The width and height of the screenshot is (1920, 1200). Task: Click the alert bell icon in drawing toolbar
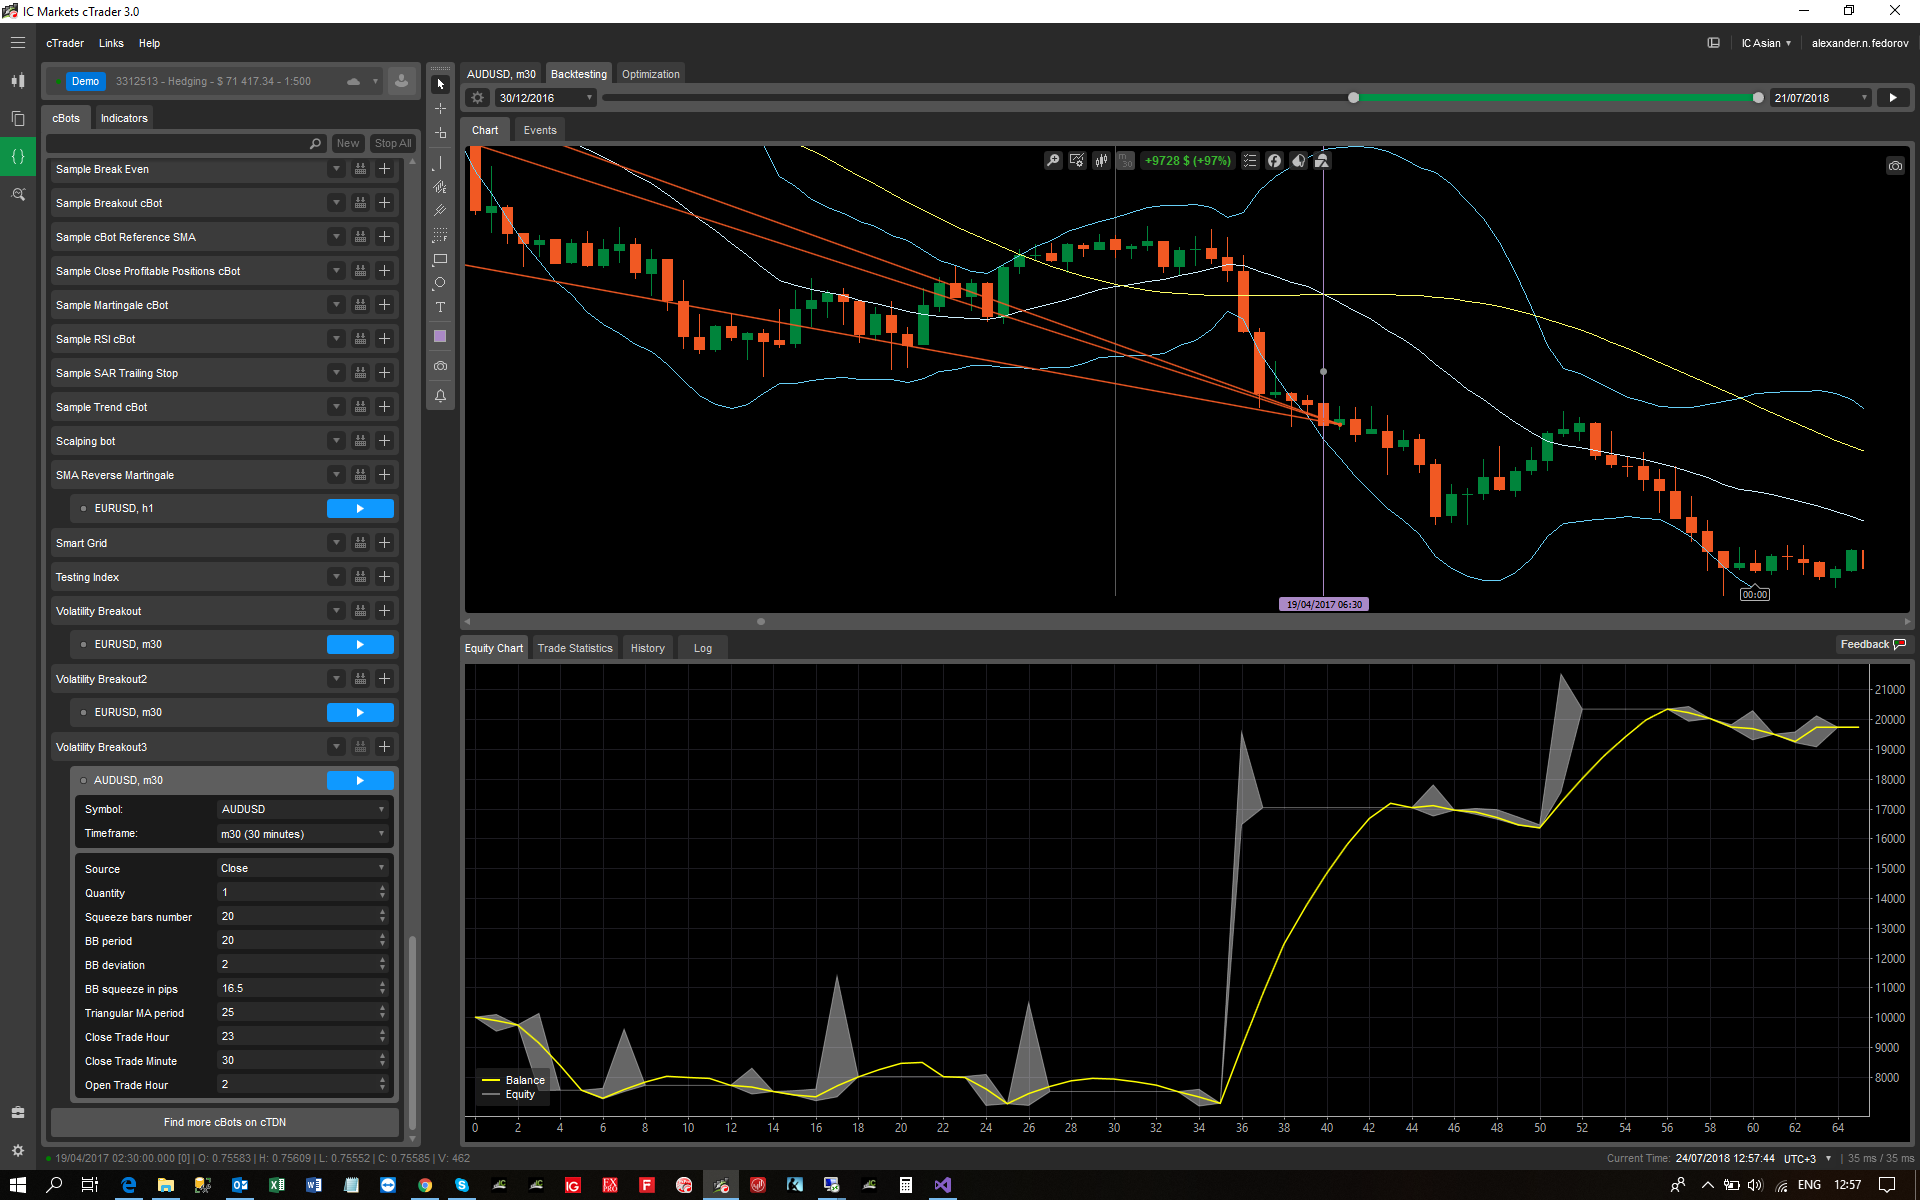coord(440,396)
